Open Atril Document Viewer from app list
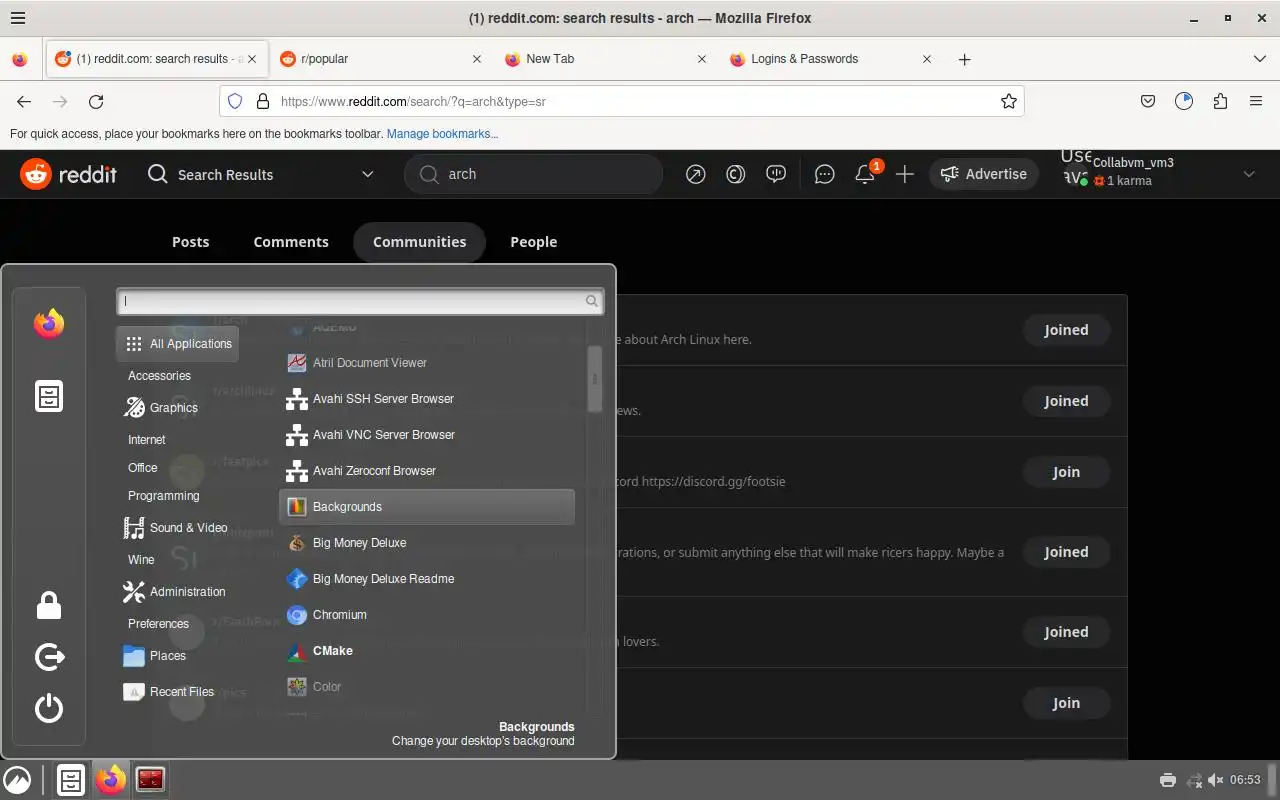Image resolution: width=1280 pixels, height=800 pixels. click(x=426, y=363)
